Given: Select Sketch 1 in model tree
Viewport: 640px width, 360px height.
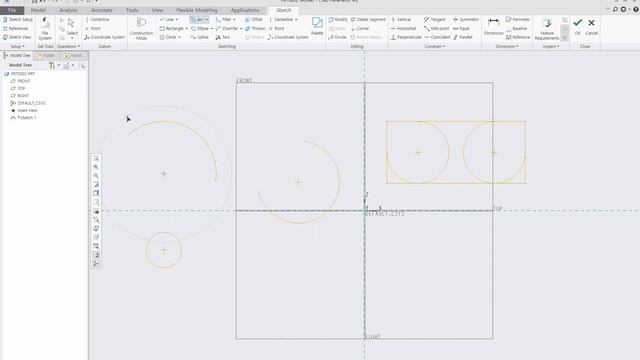Looking at the screenshot, I should (x=24, y=118).
